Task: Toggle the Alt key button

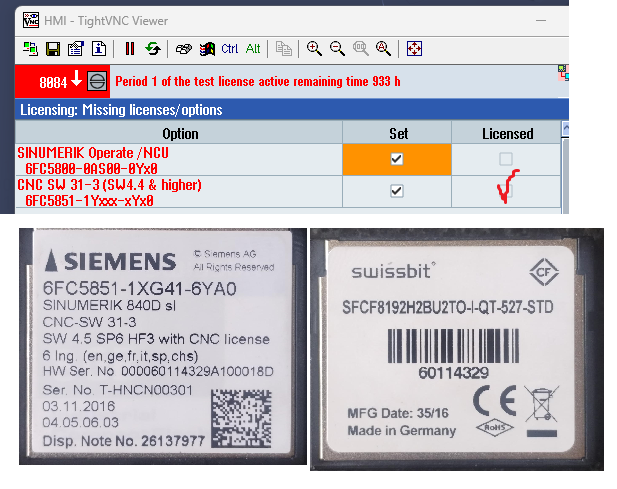Action: [253, 49]
